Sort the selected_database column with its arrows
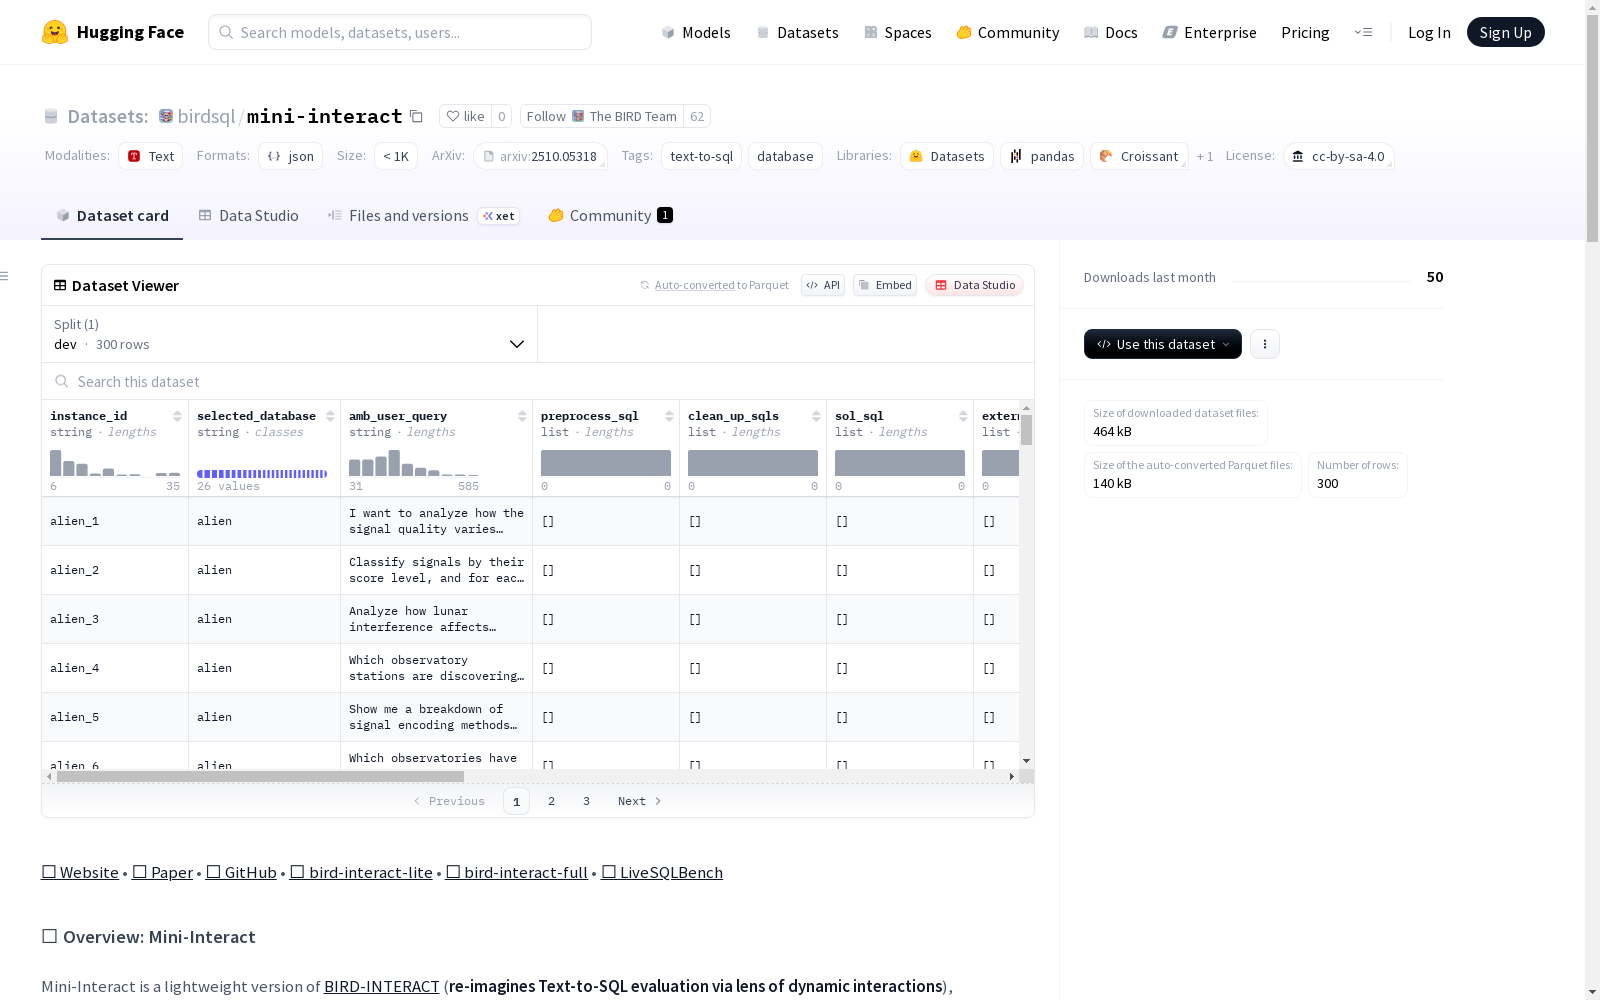This screenshot has width=1600, height=1000. click(x=330, y=416)
